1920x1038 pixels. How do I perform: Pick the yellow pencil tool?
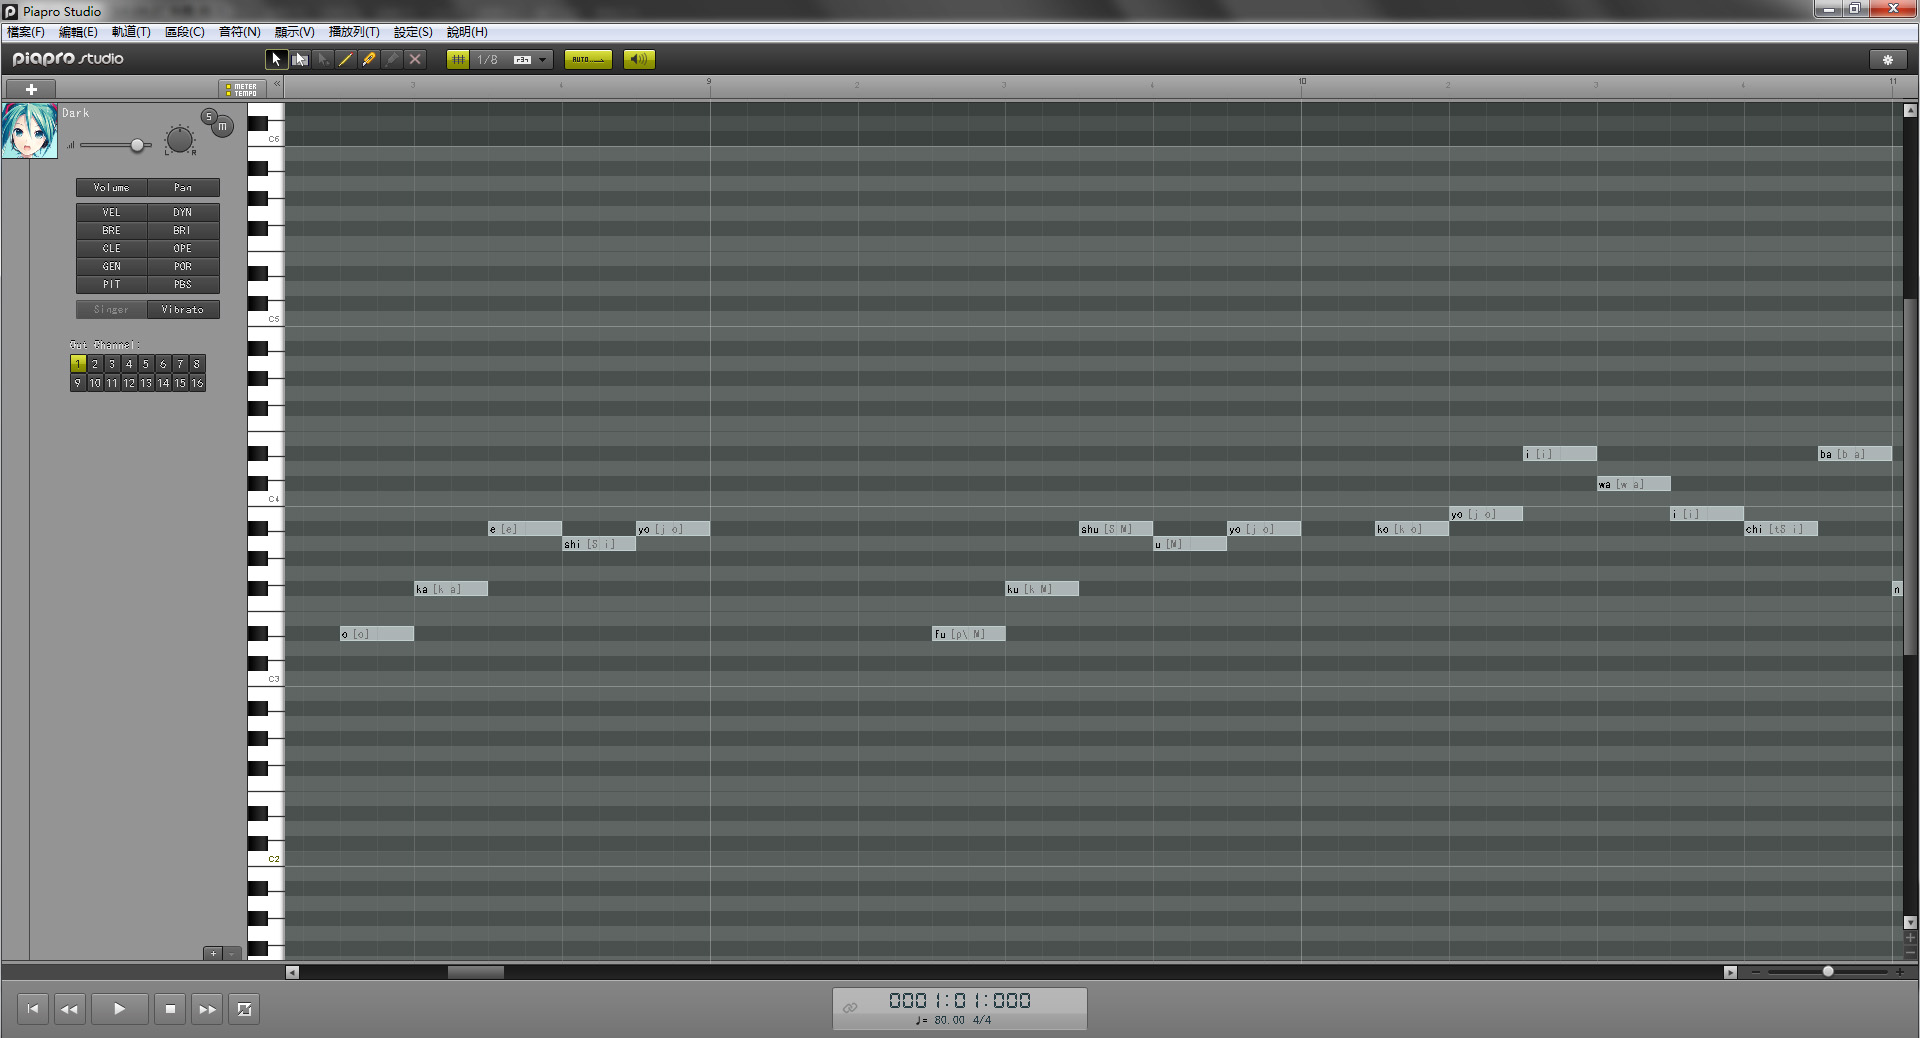369,59
